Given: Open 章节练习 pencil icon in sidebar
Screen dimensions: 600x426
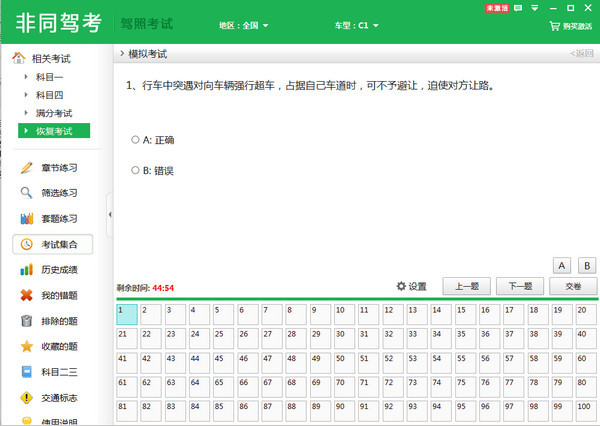Looking at the screenshot, I should coord(26,167).
